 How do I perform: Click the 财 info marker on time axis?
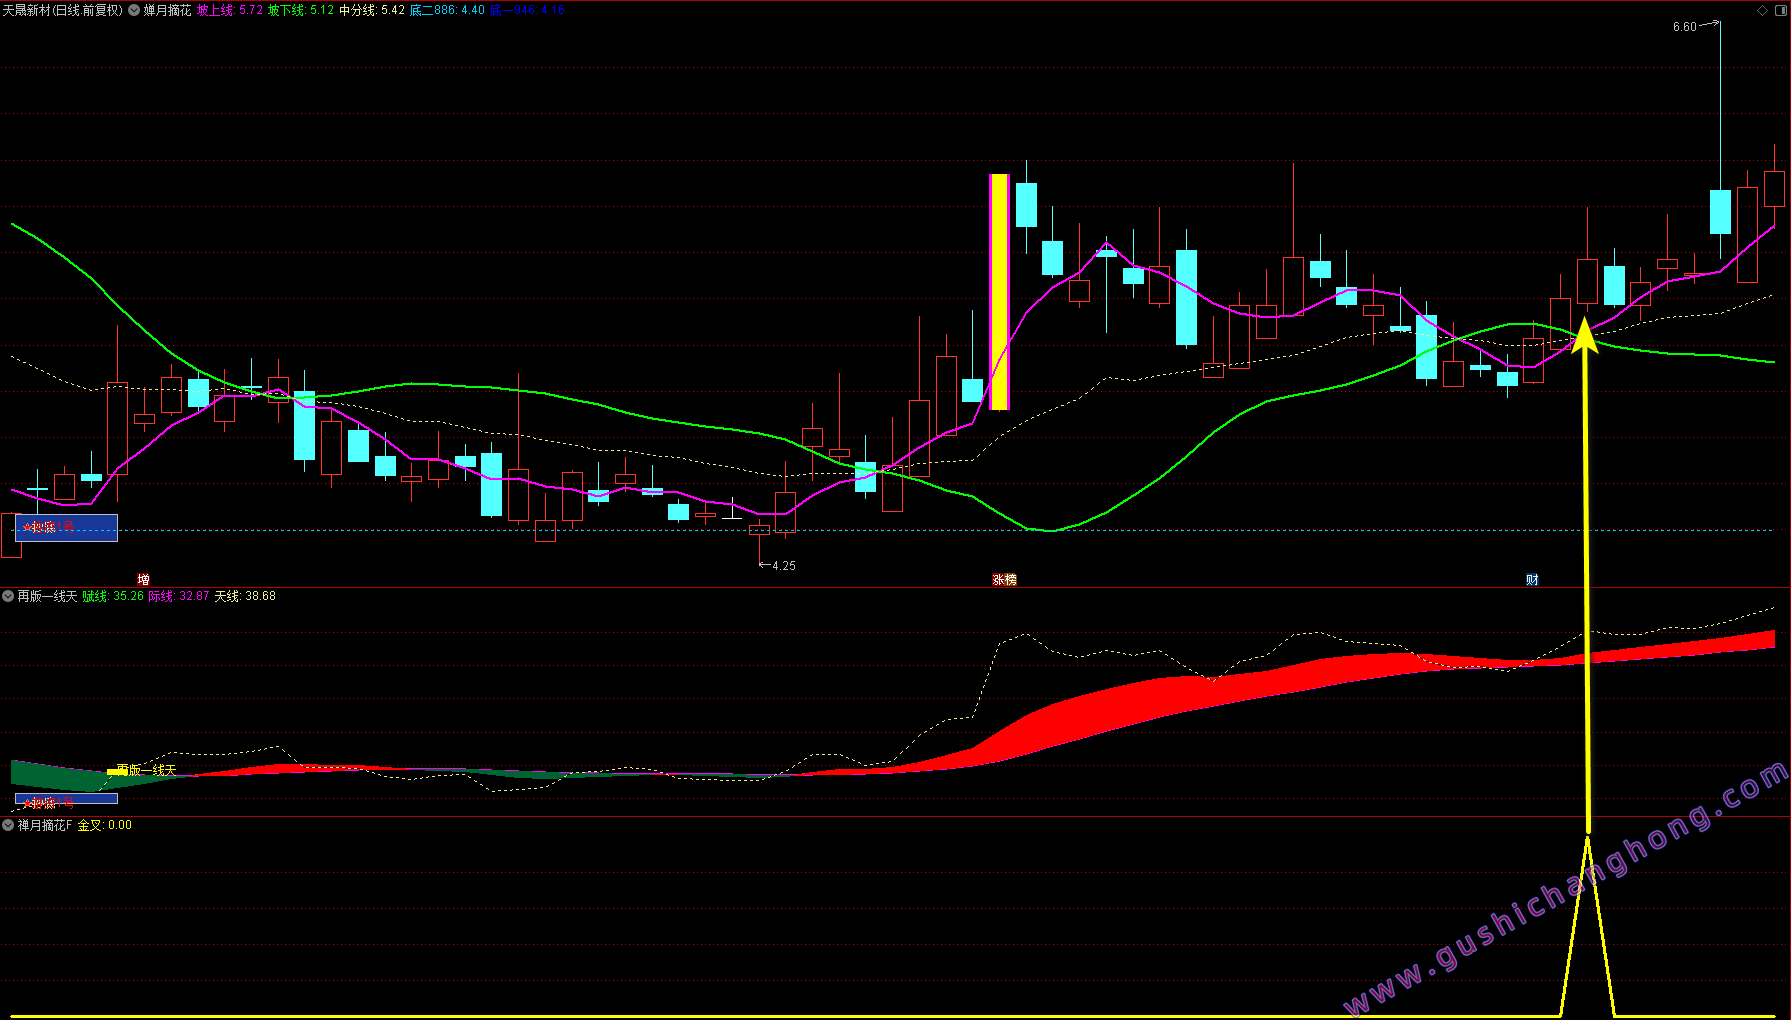click(1532, 580)
